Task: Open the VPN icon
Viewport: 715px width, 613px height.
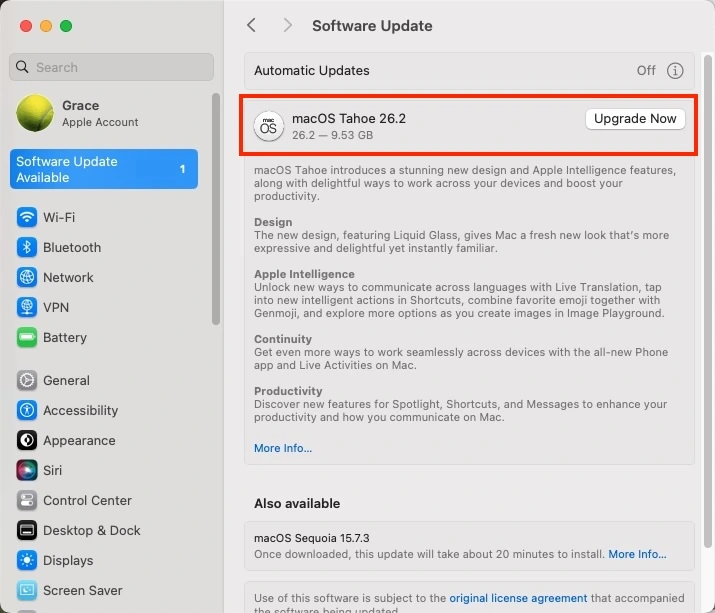Action: [x=27, y=307]
